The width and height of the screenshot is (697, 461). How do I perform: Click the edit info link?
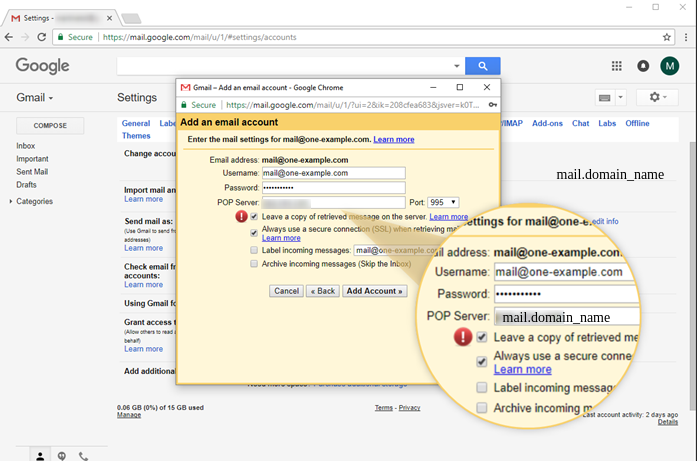point(605,221)
